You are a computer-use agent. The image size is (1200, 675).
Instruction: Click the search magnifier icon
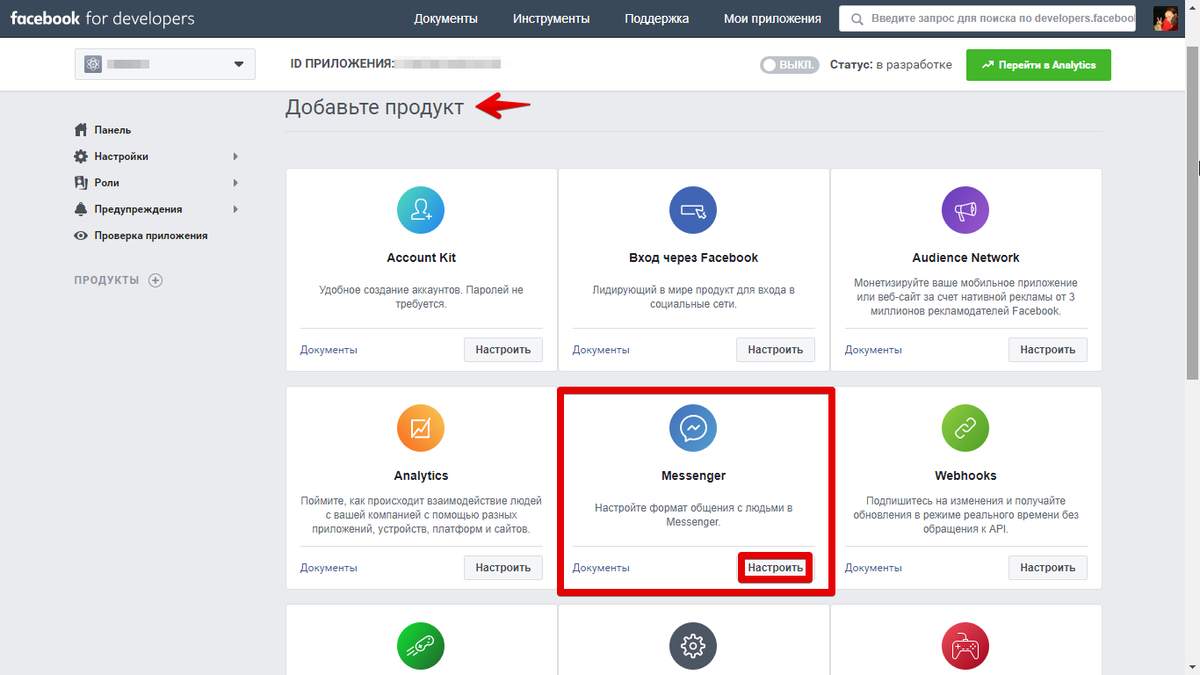856,19
